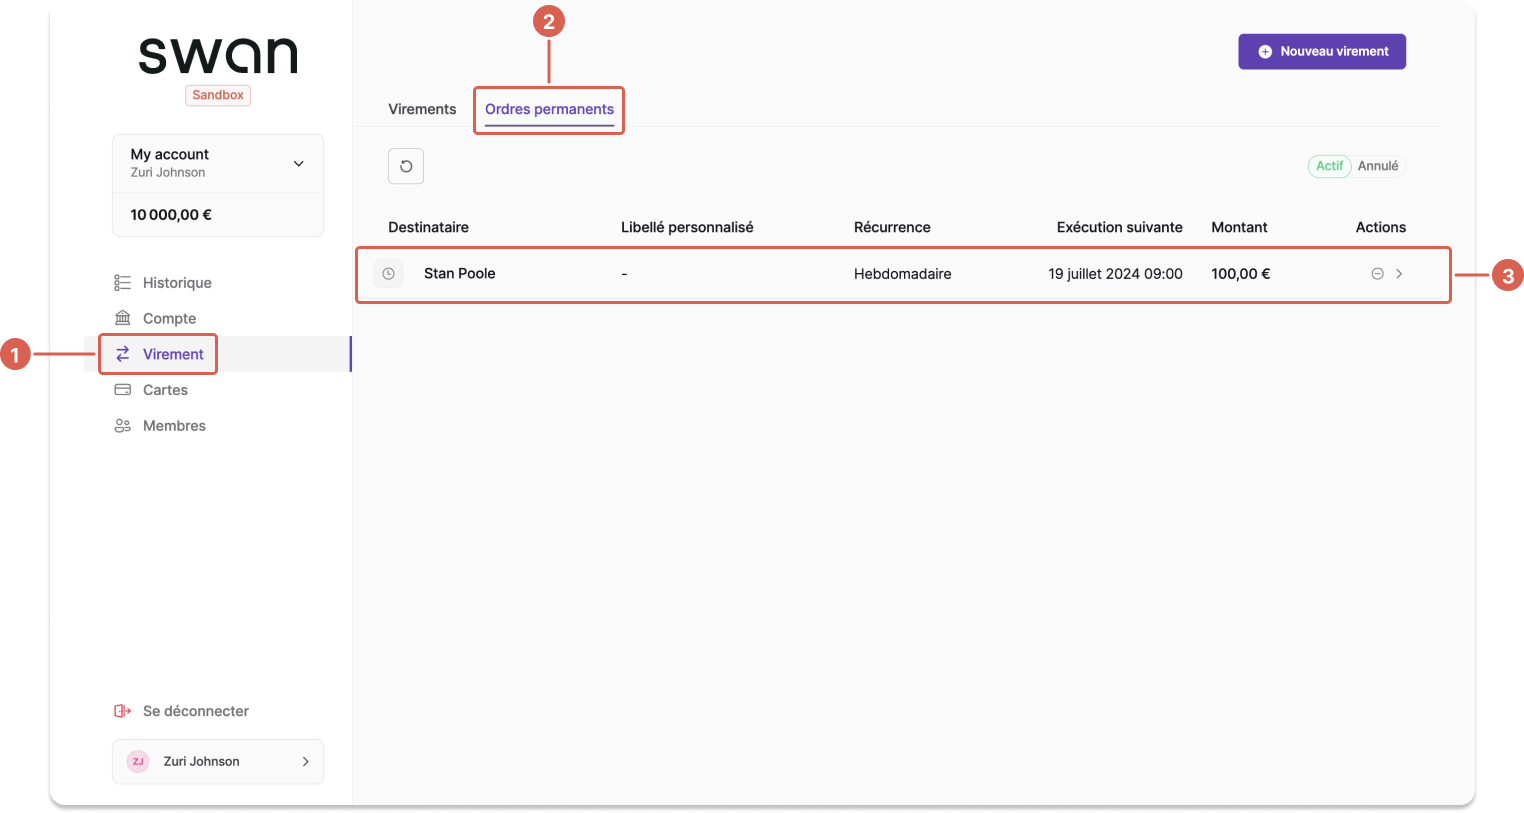
Task: Click the Membres people icon
Action: point(123,426)
